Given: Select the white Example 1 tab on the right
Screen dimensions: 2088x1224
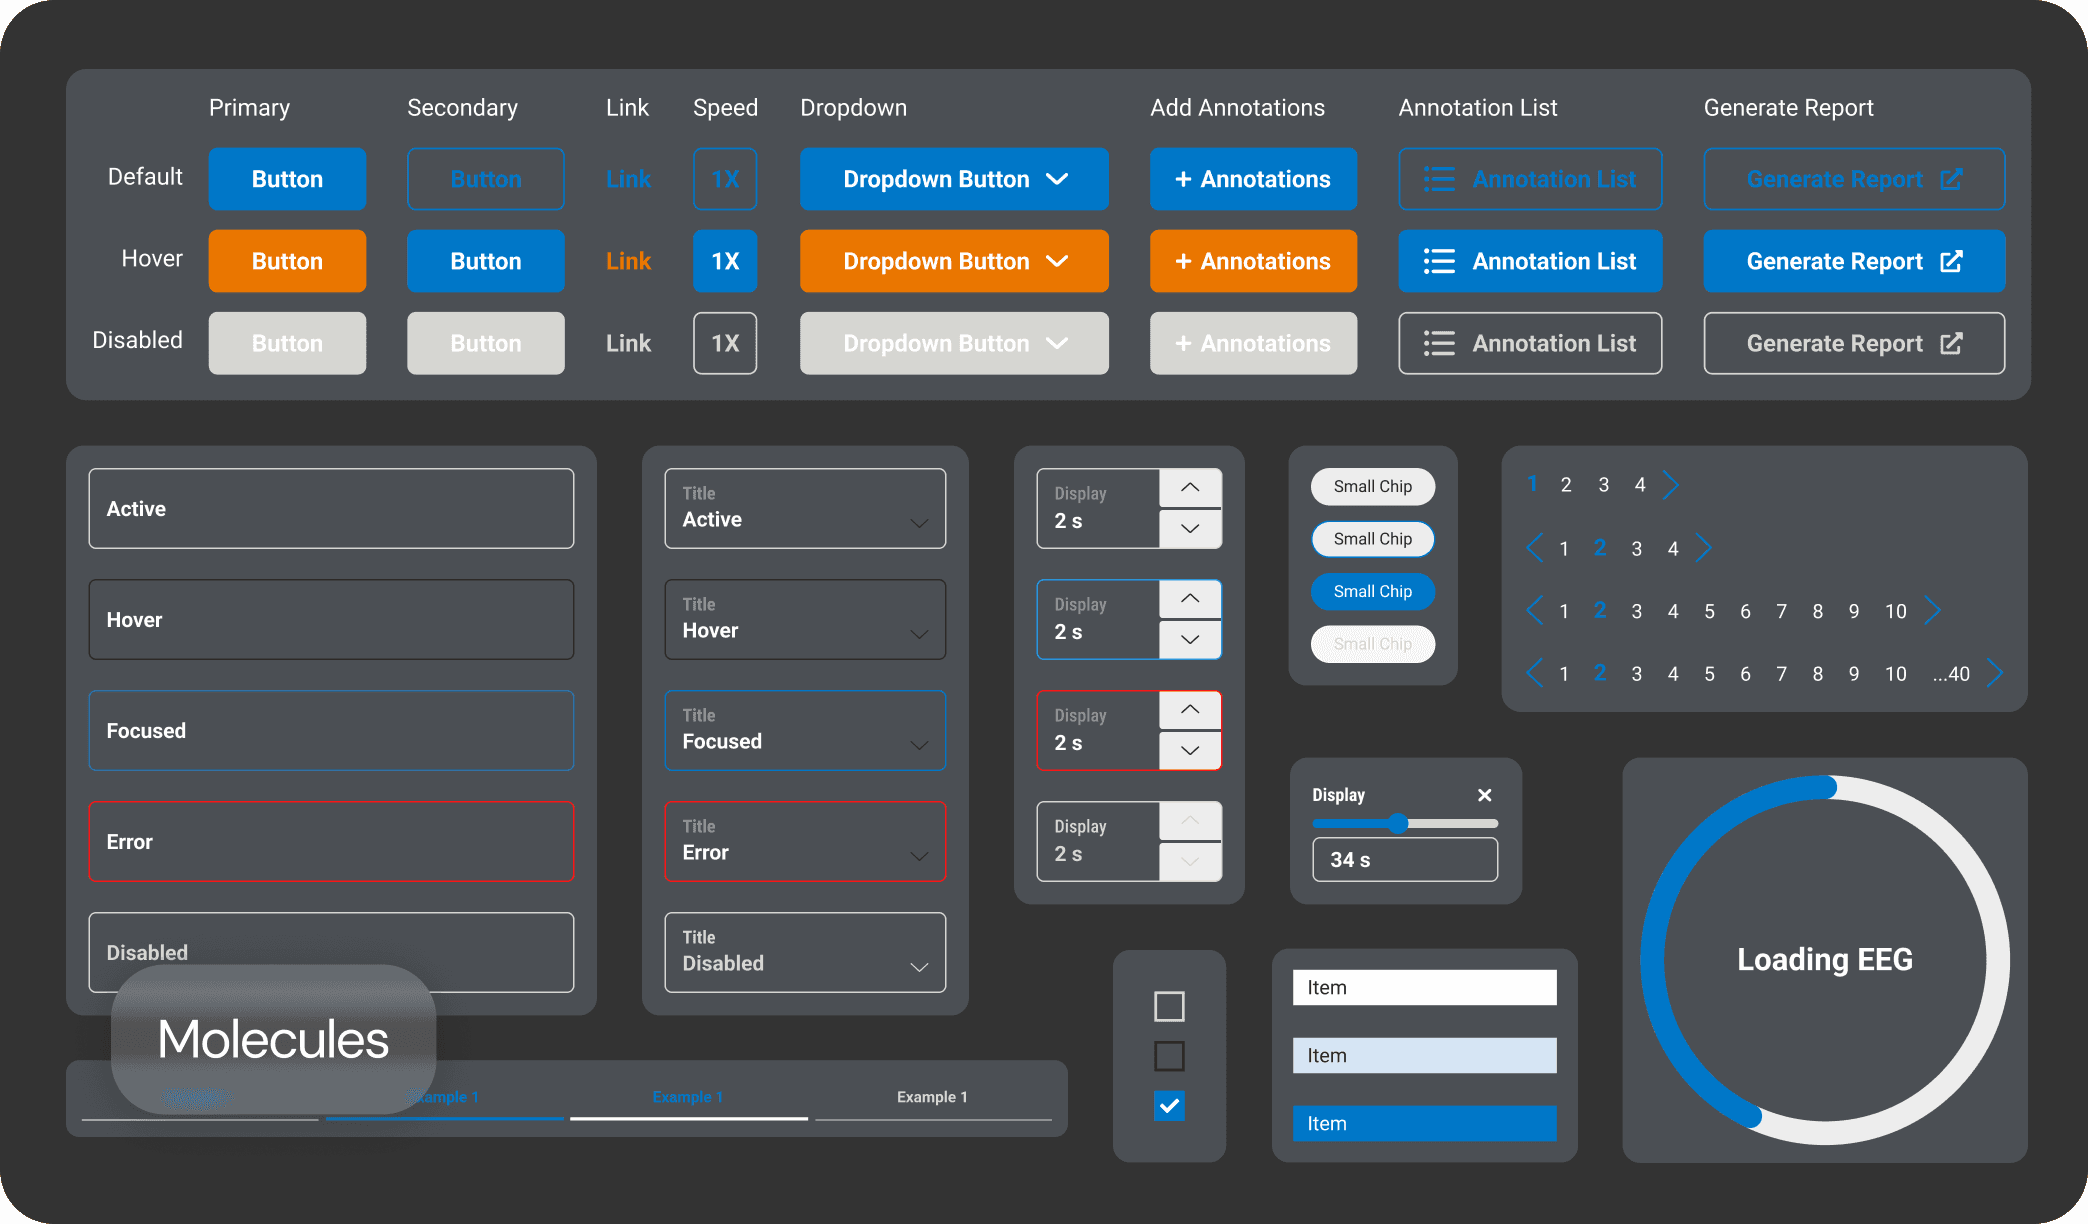Looking at the screenshot, I should point(932,1097).
